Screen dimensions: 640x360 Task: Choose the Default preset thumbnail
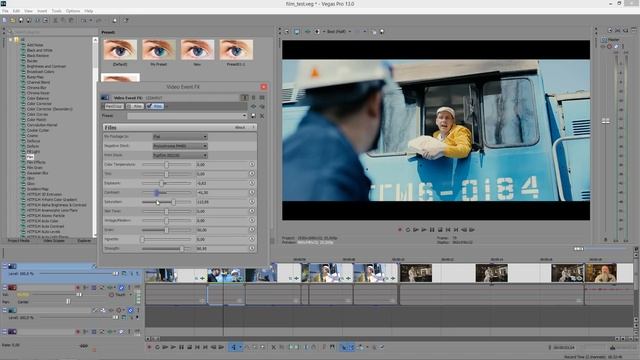pos(120,50)
